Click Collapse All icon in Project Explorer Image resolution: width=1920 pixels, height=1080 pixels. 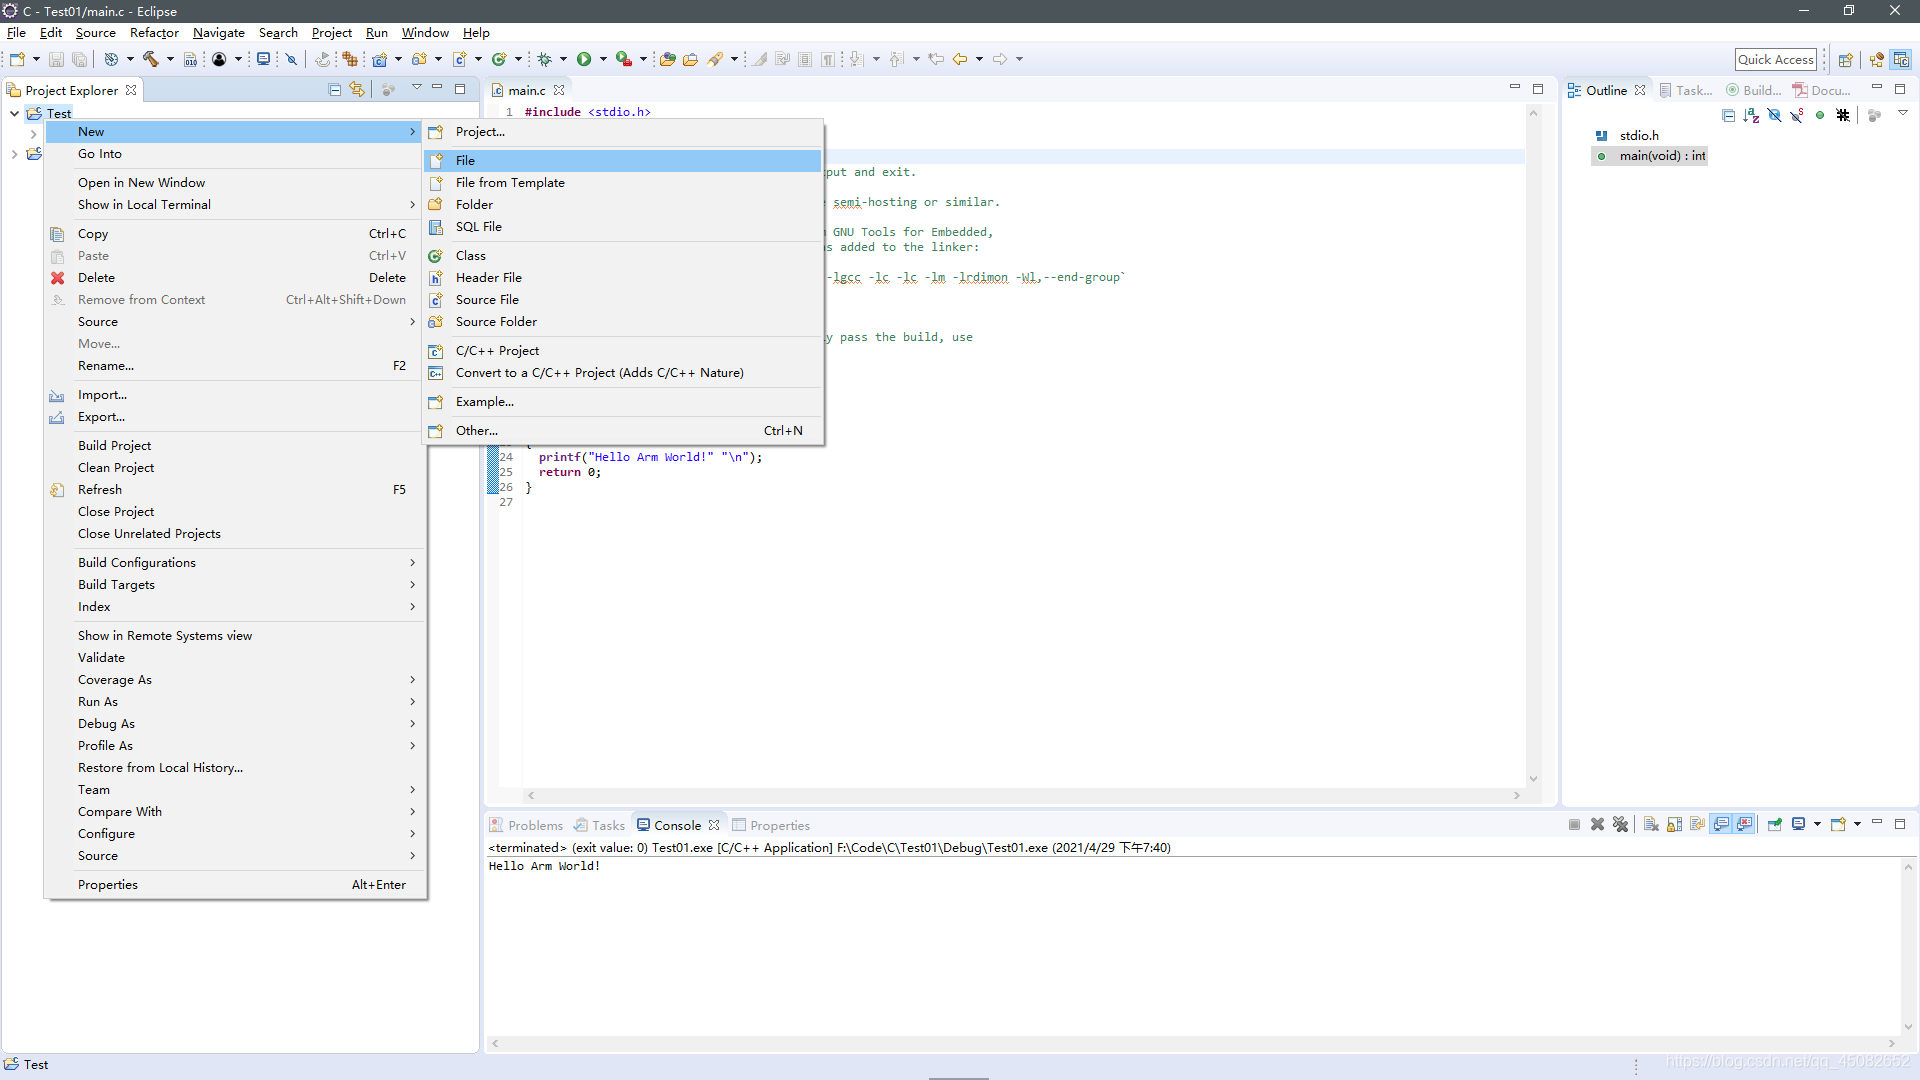coord(335,89)
